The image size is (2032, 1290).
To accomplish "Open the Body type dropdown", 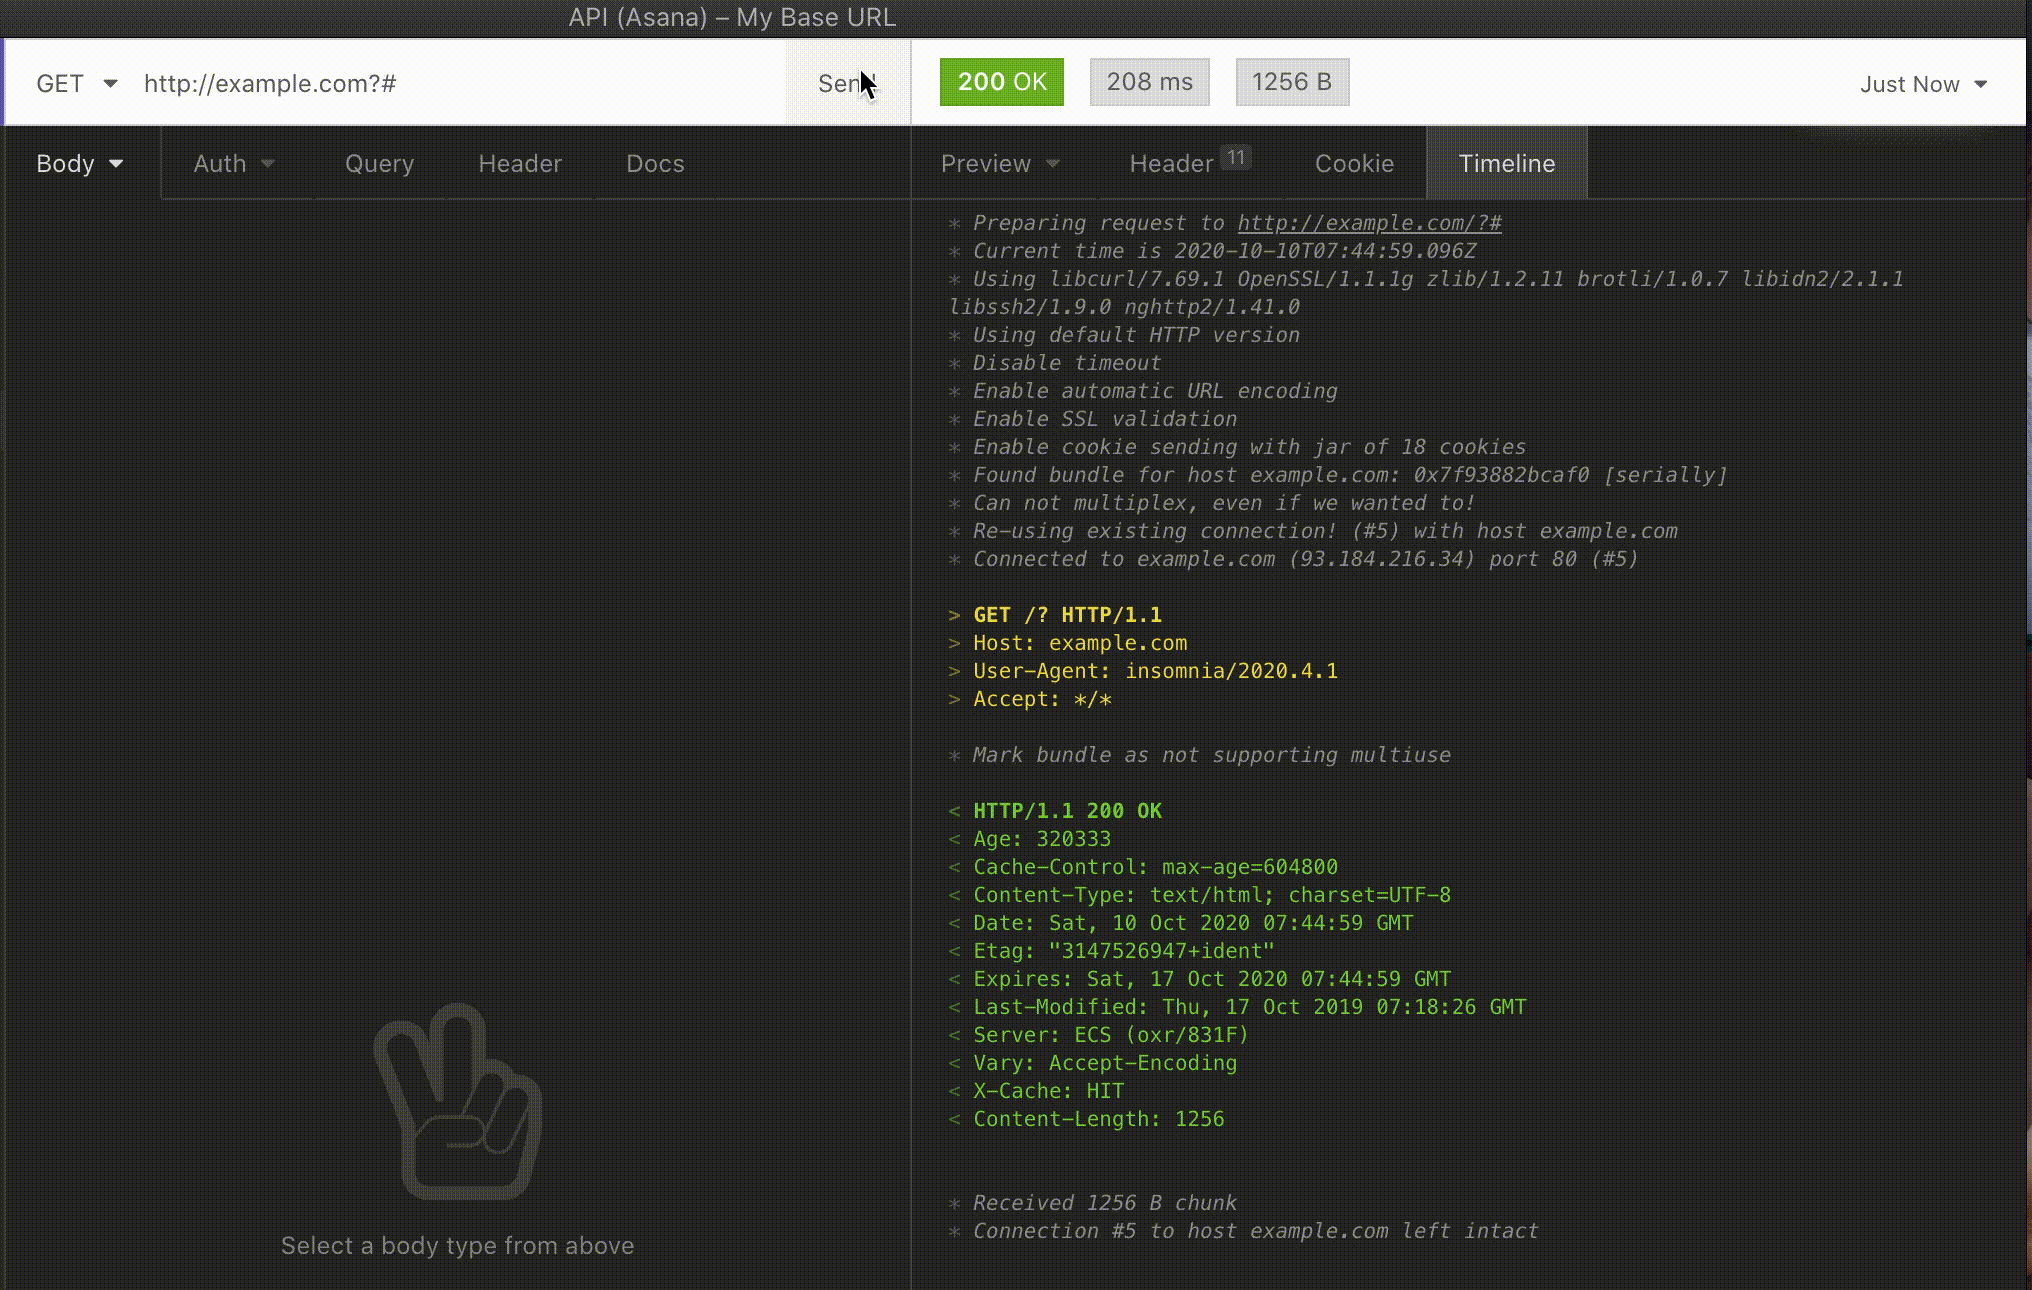I will pyautogui.click(x=79, y=164).
